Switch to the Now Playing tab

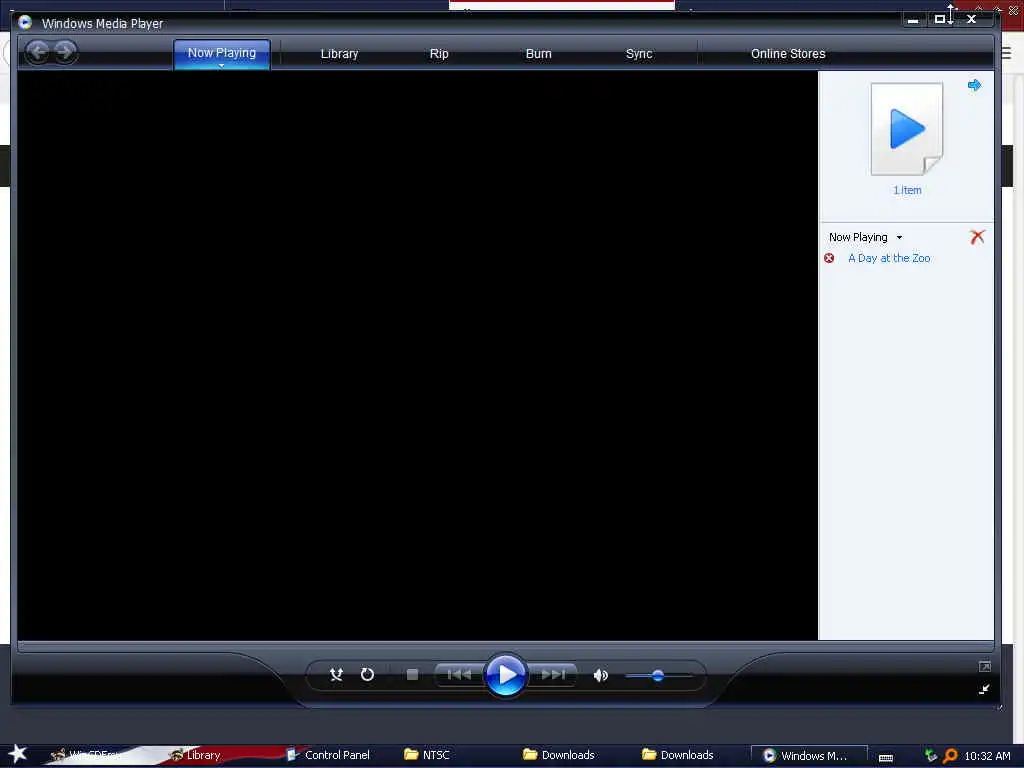221,53
